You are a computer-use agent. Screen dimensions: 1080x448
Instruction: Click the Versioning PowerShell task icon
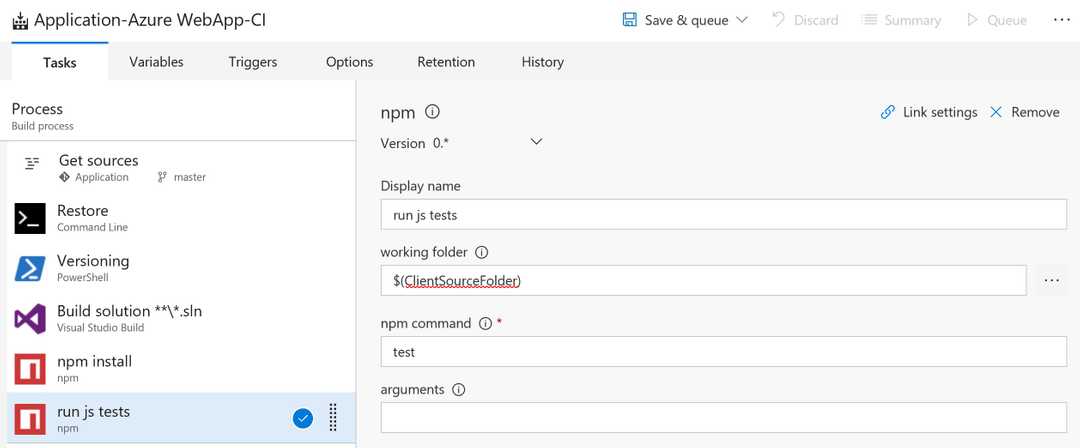pos(30,268)
